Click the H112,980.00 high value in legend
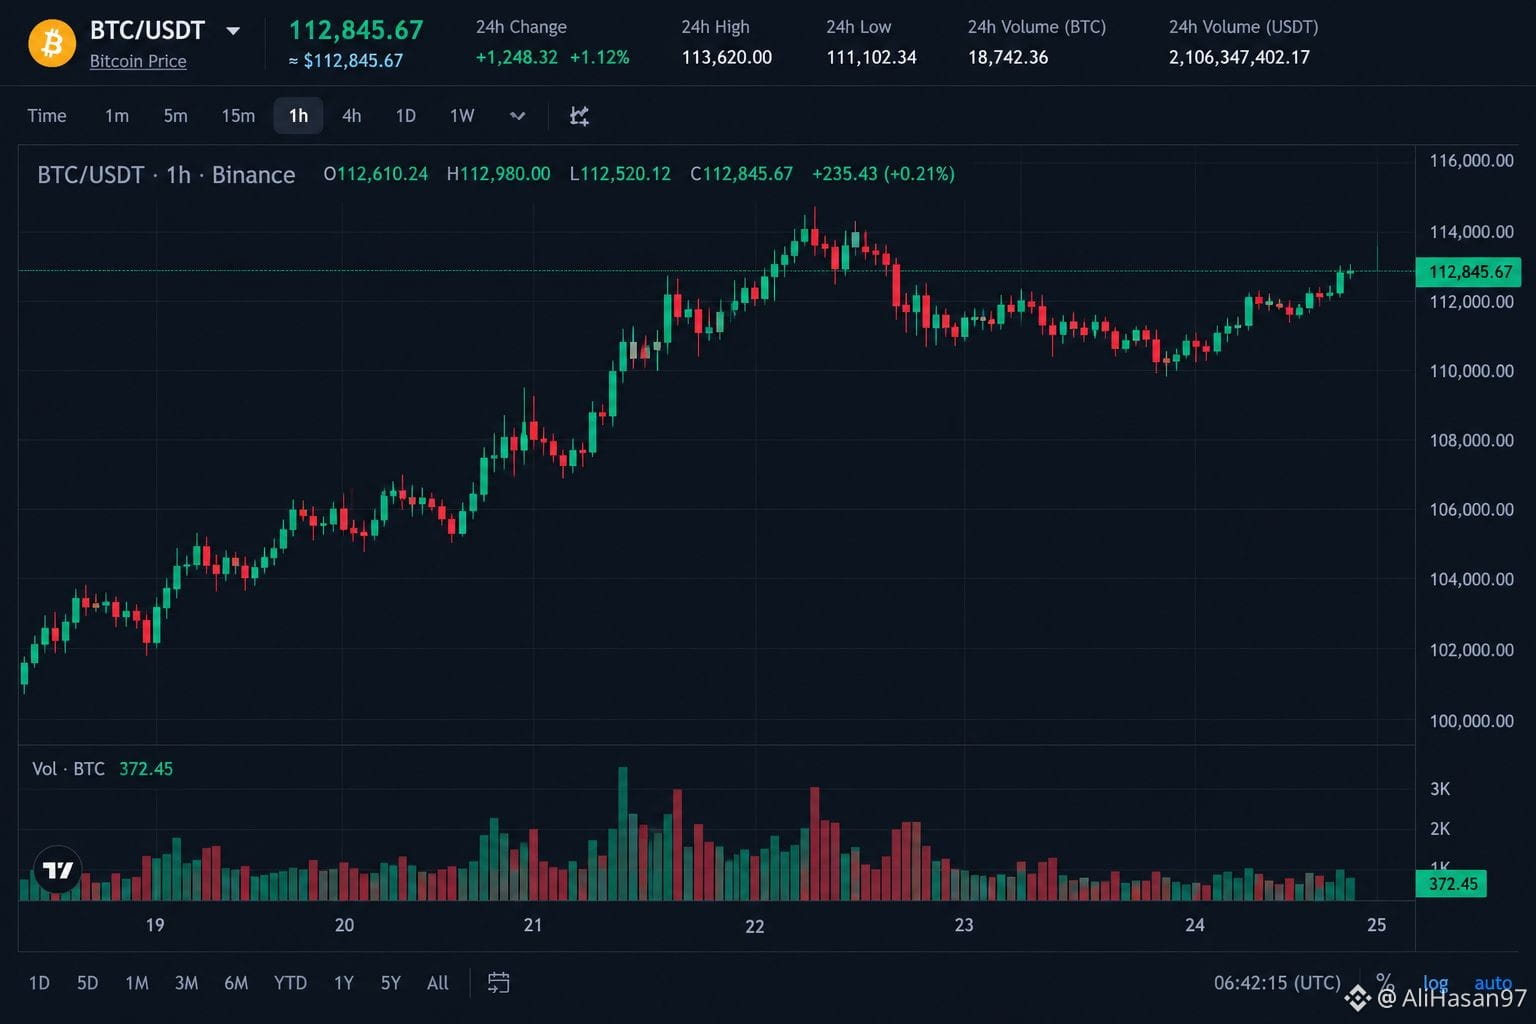1536x1024 pixels. click(x=498, y=174)
